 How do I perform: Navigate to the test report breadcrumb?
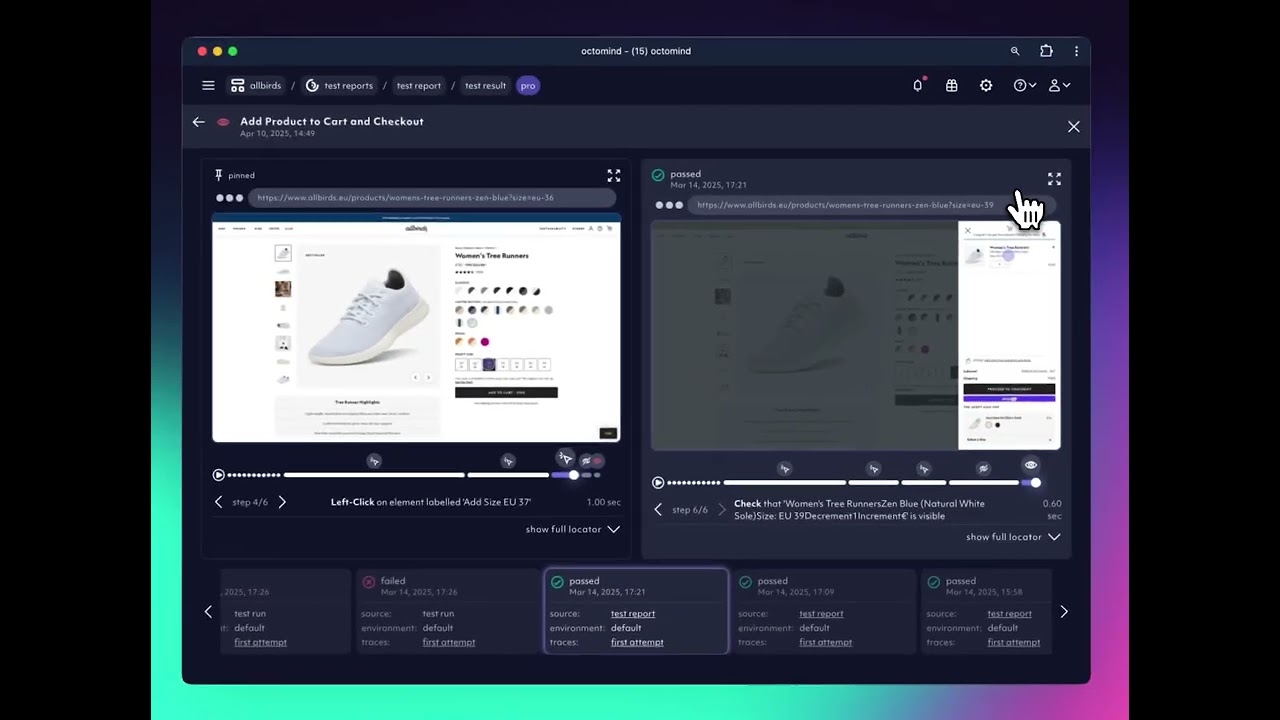pyautogui.click(x=419, y=86)
